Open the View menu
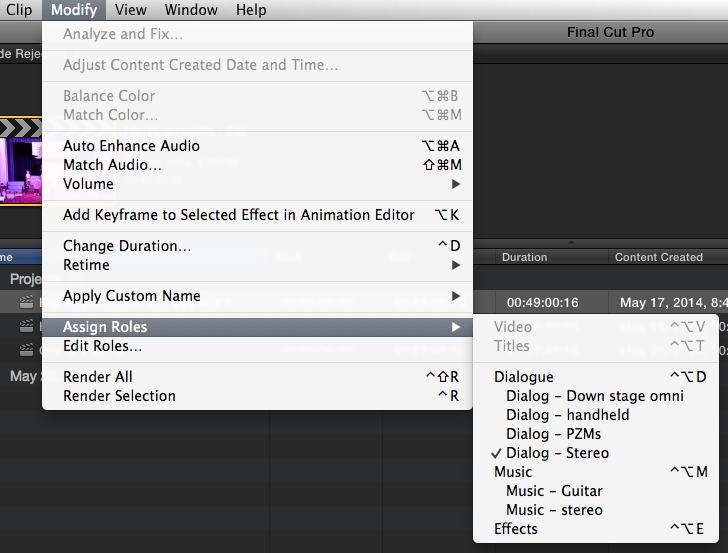The width and height of the screenshot is (728, 553). [x=130, y=10]
